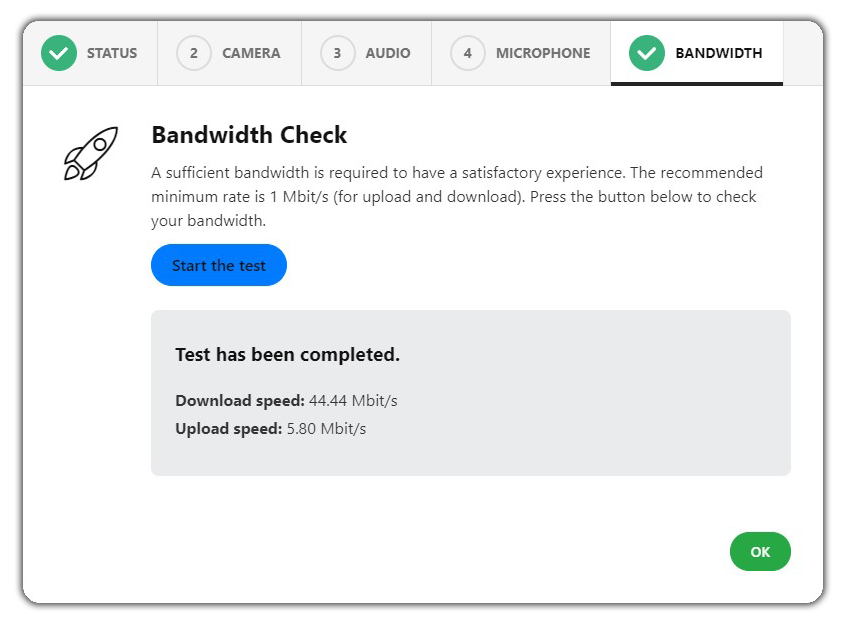
Task: Click the rocket icon next to Bandwidth Check
Action: tap(91, 154)
